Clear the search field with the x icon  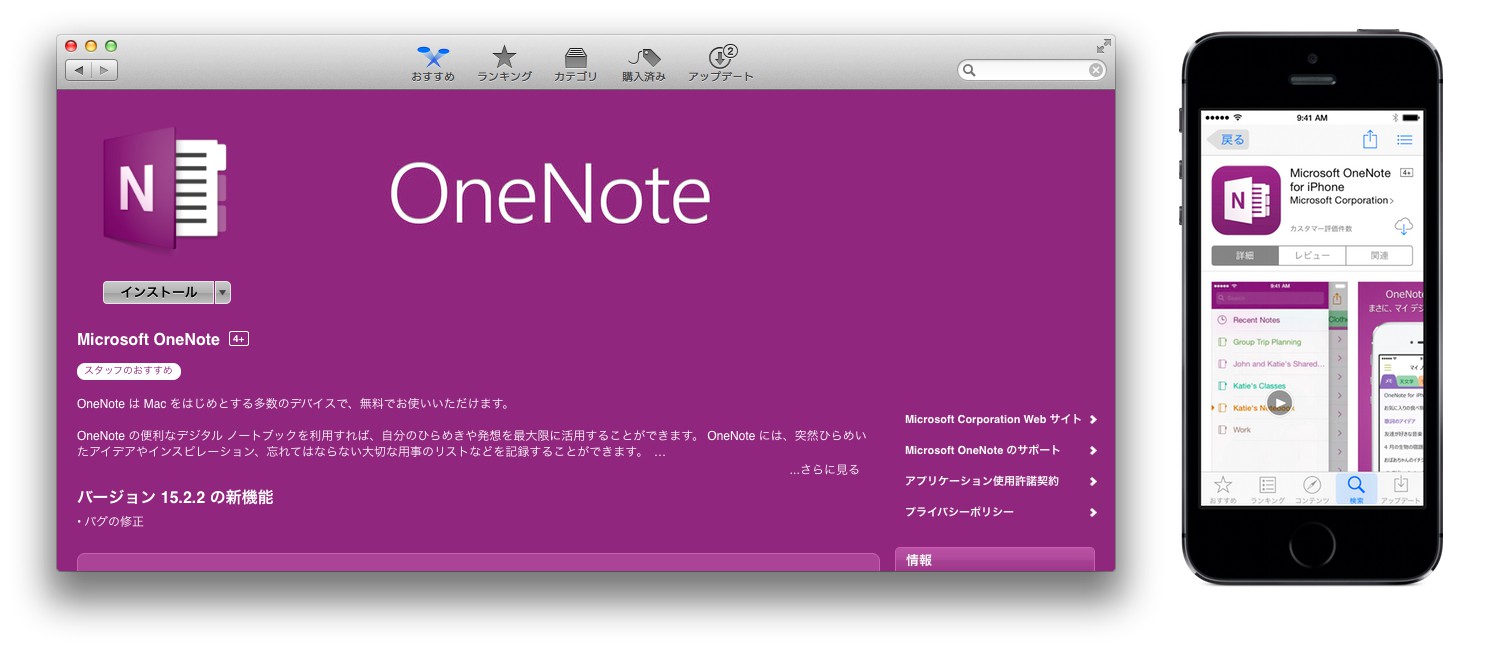coord(1096,70)
